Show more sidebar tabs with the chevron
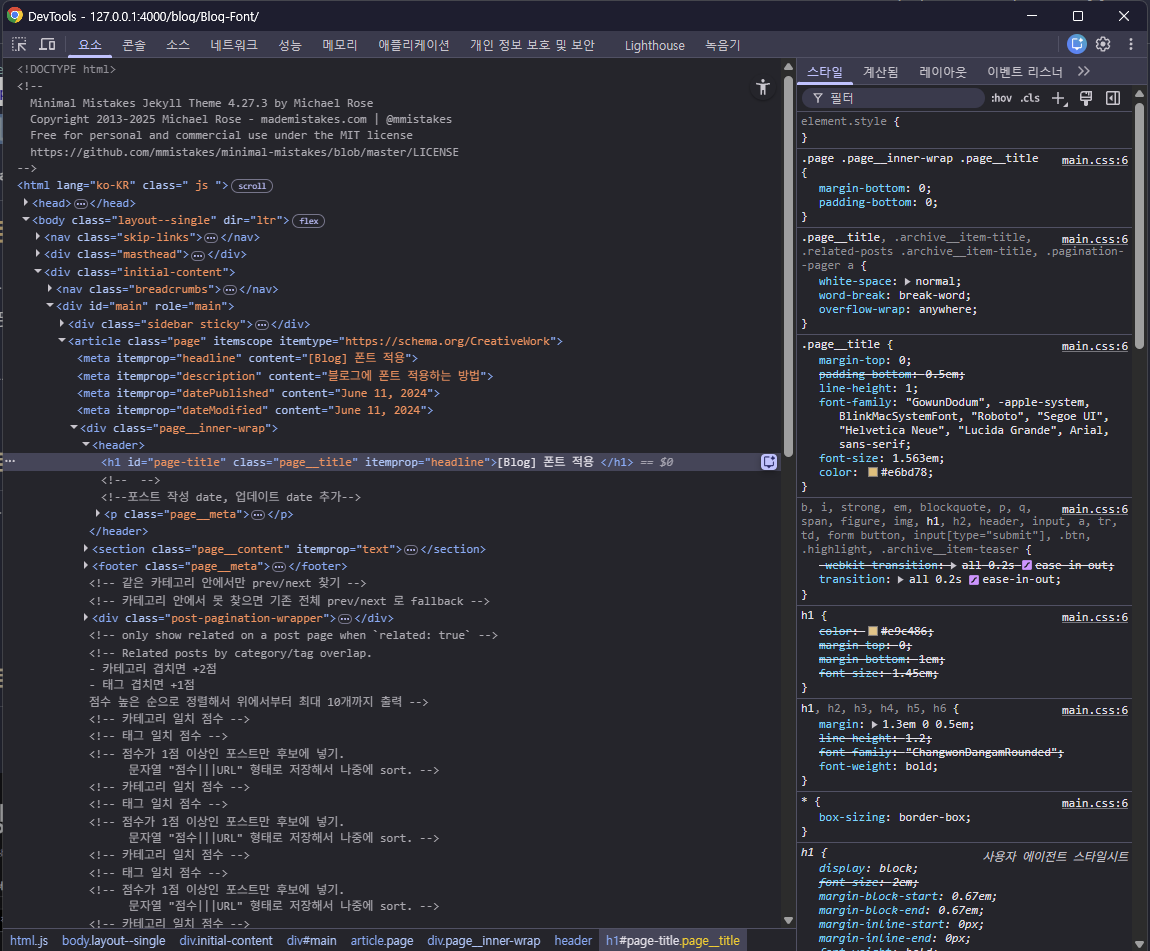1150x951 pixels. pyautogui.click(x=1083, y=72)
